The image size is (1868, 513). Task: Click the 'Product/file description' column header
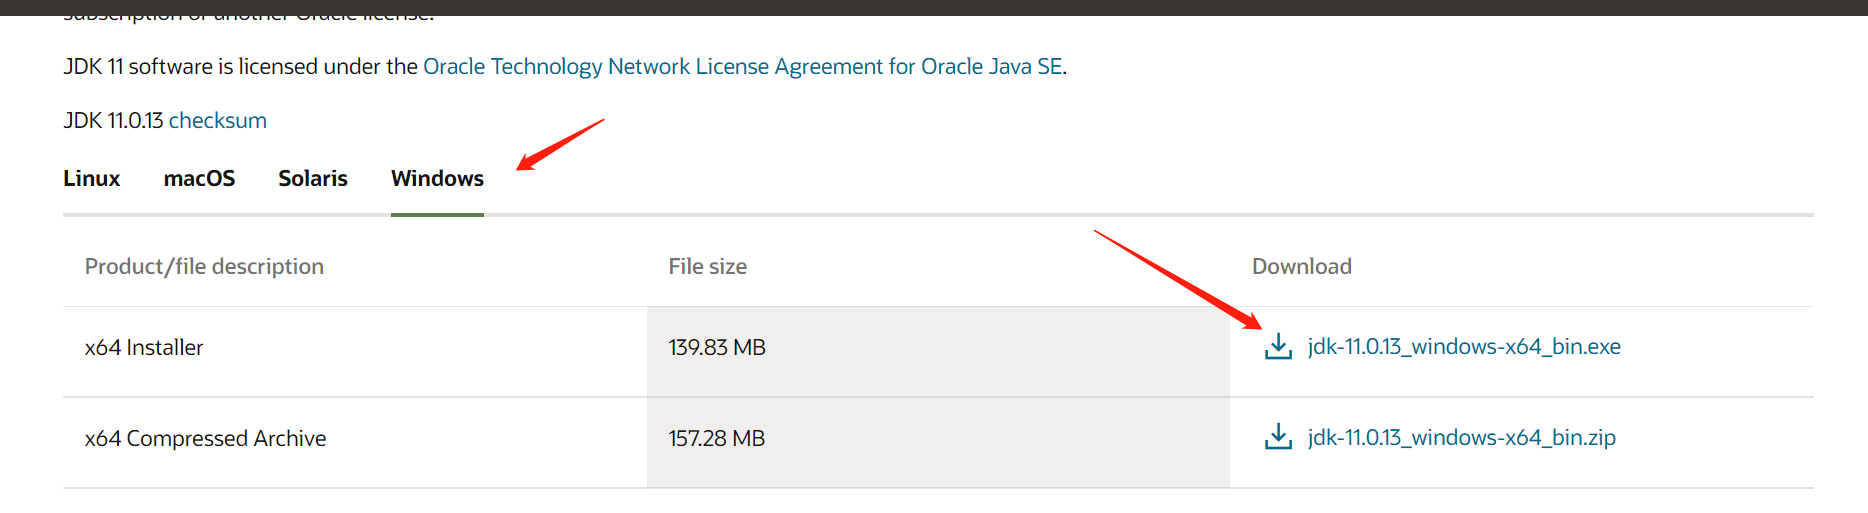(x=204, y=267)
